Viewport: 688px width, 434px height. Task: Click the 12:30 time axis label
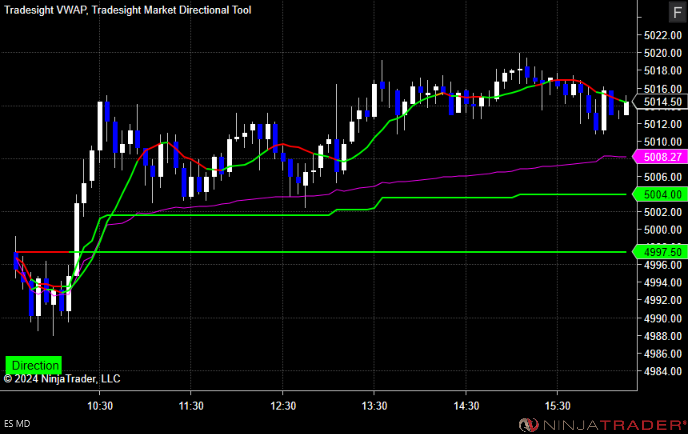coord(283,406)
